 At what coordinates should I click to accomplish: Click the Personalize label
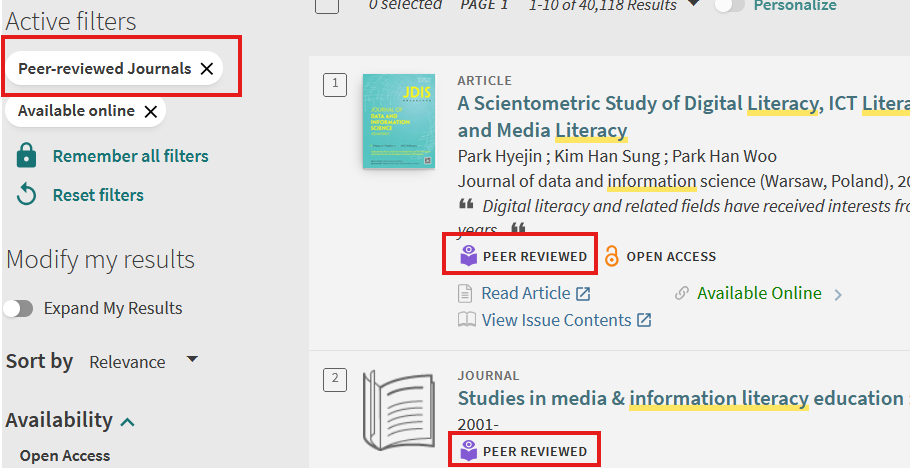[795, 5]
